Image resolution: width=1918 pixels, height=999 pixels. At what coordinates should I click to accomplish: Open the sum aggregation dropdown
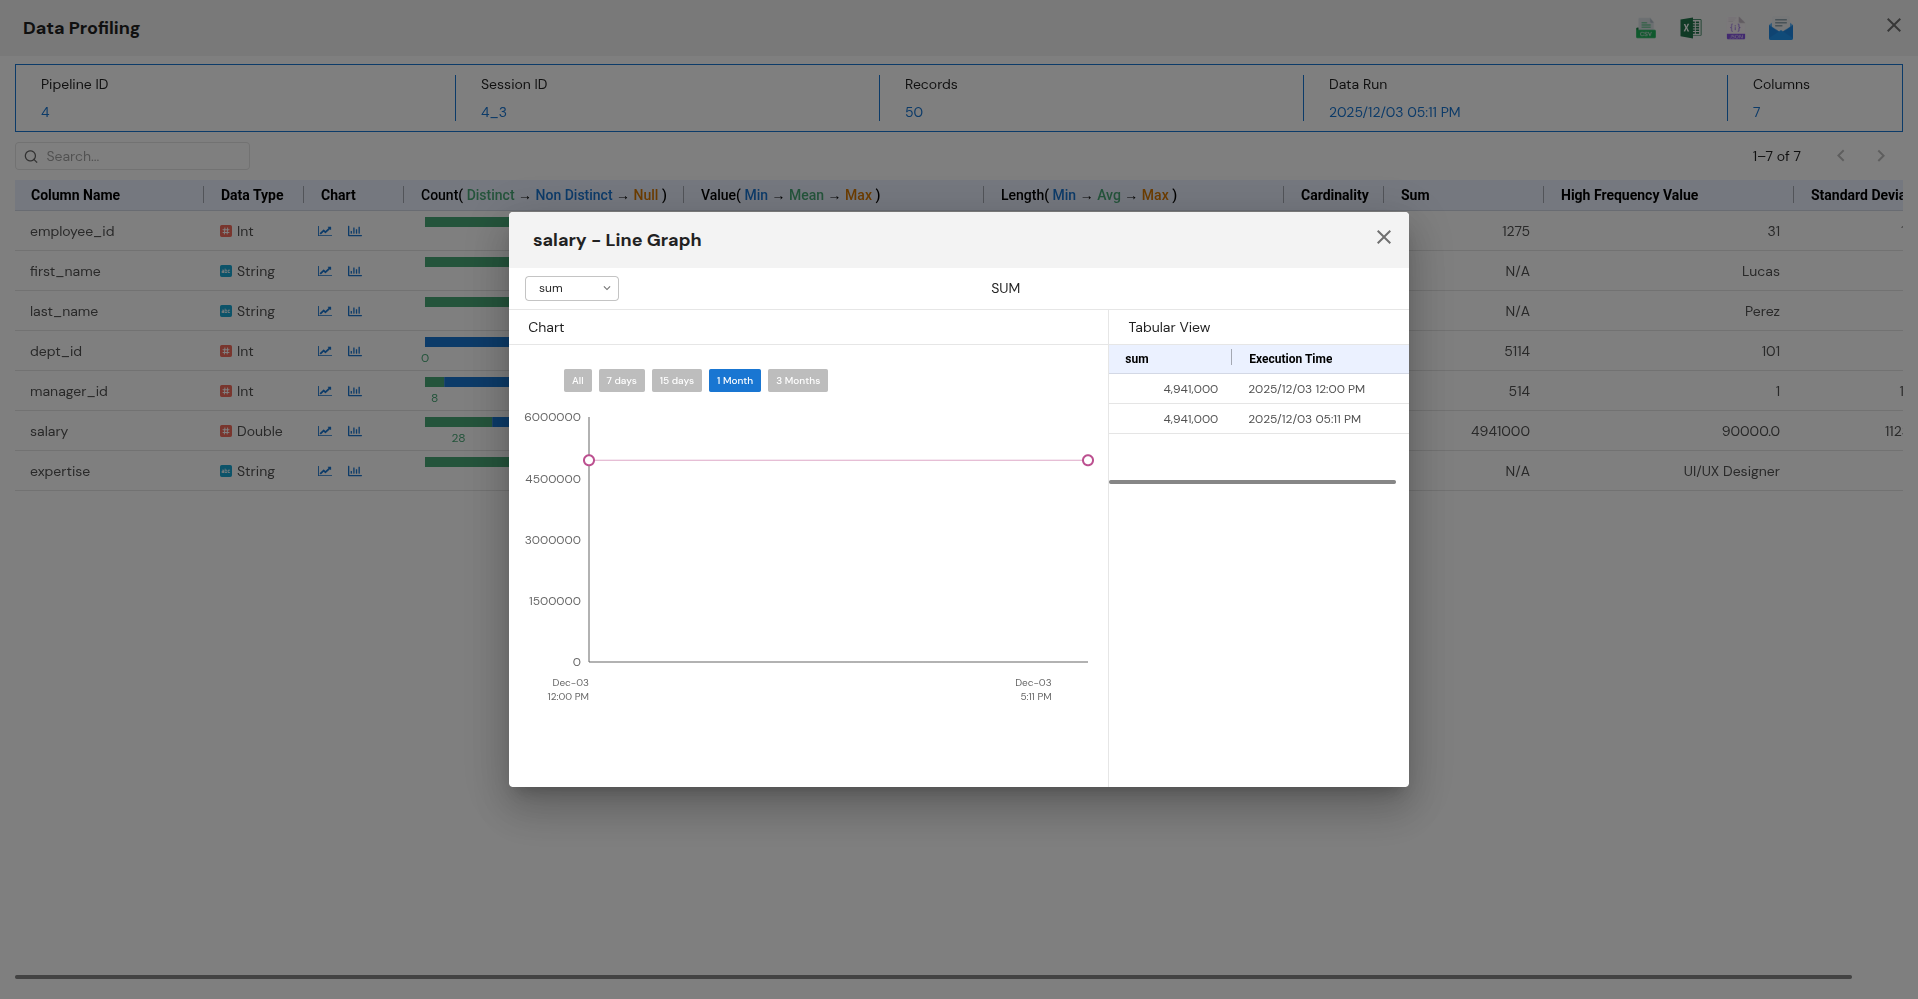point(571,288)
